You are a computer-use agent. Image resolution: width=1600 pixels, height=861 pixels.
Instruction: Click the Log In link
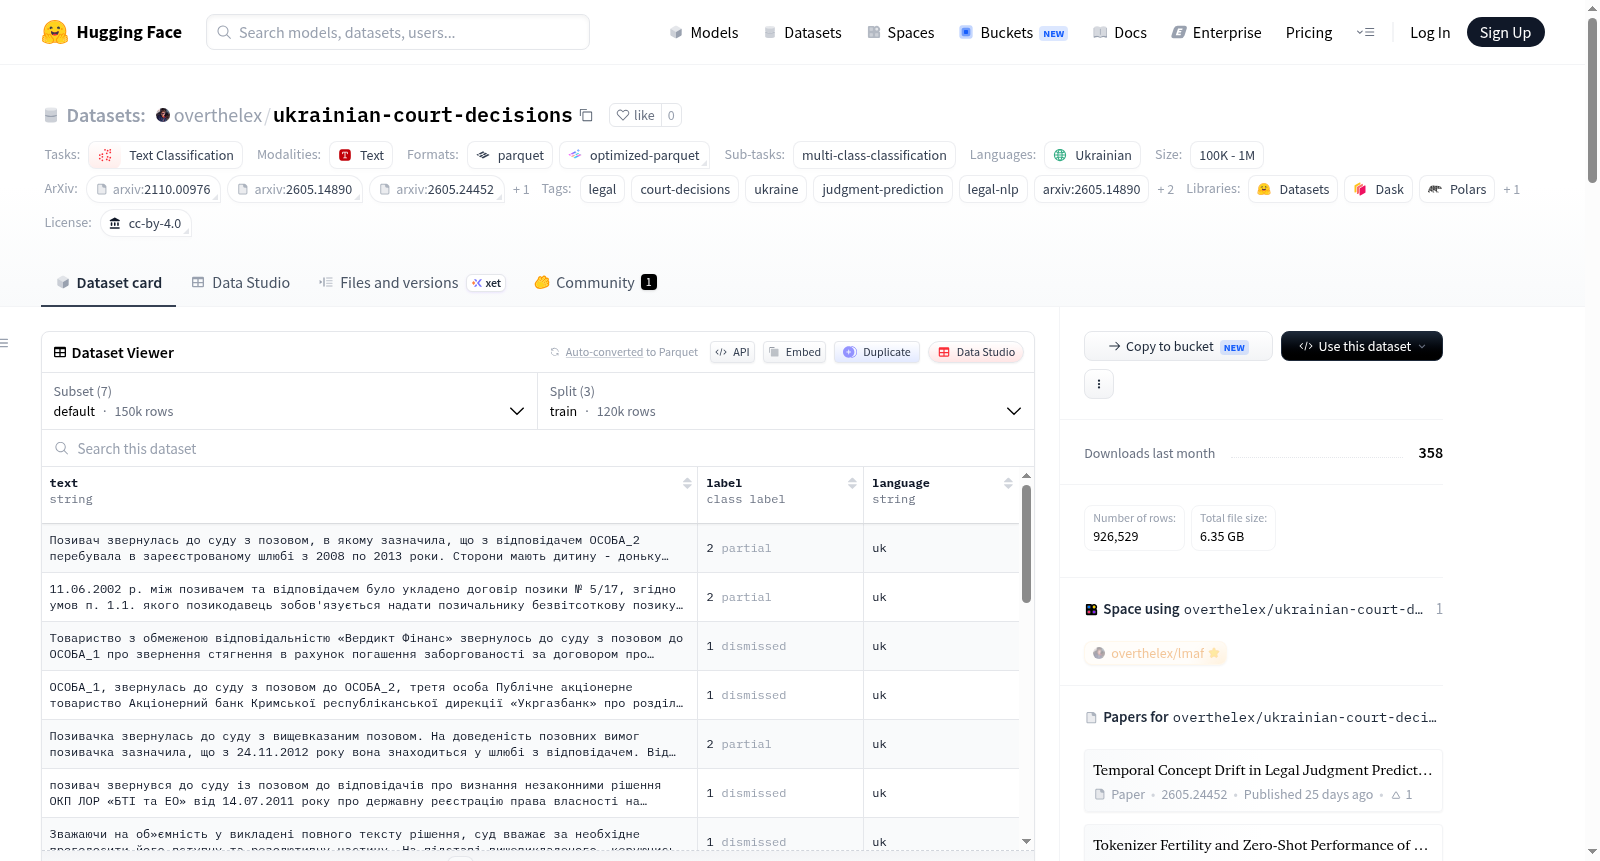pos(1430,32)
